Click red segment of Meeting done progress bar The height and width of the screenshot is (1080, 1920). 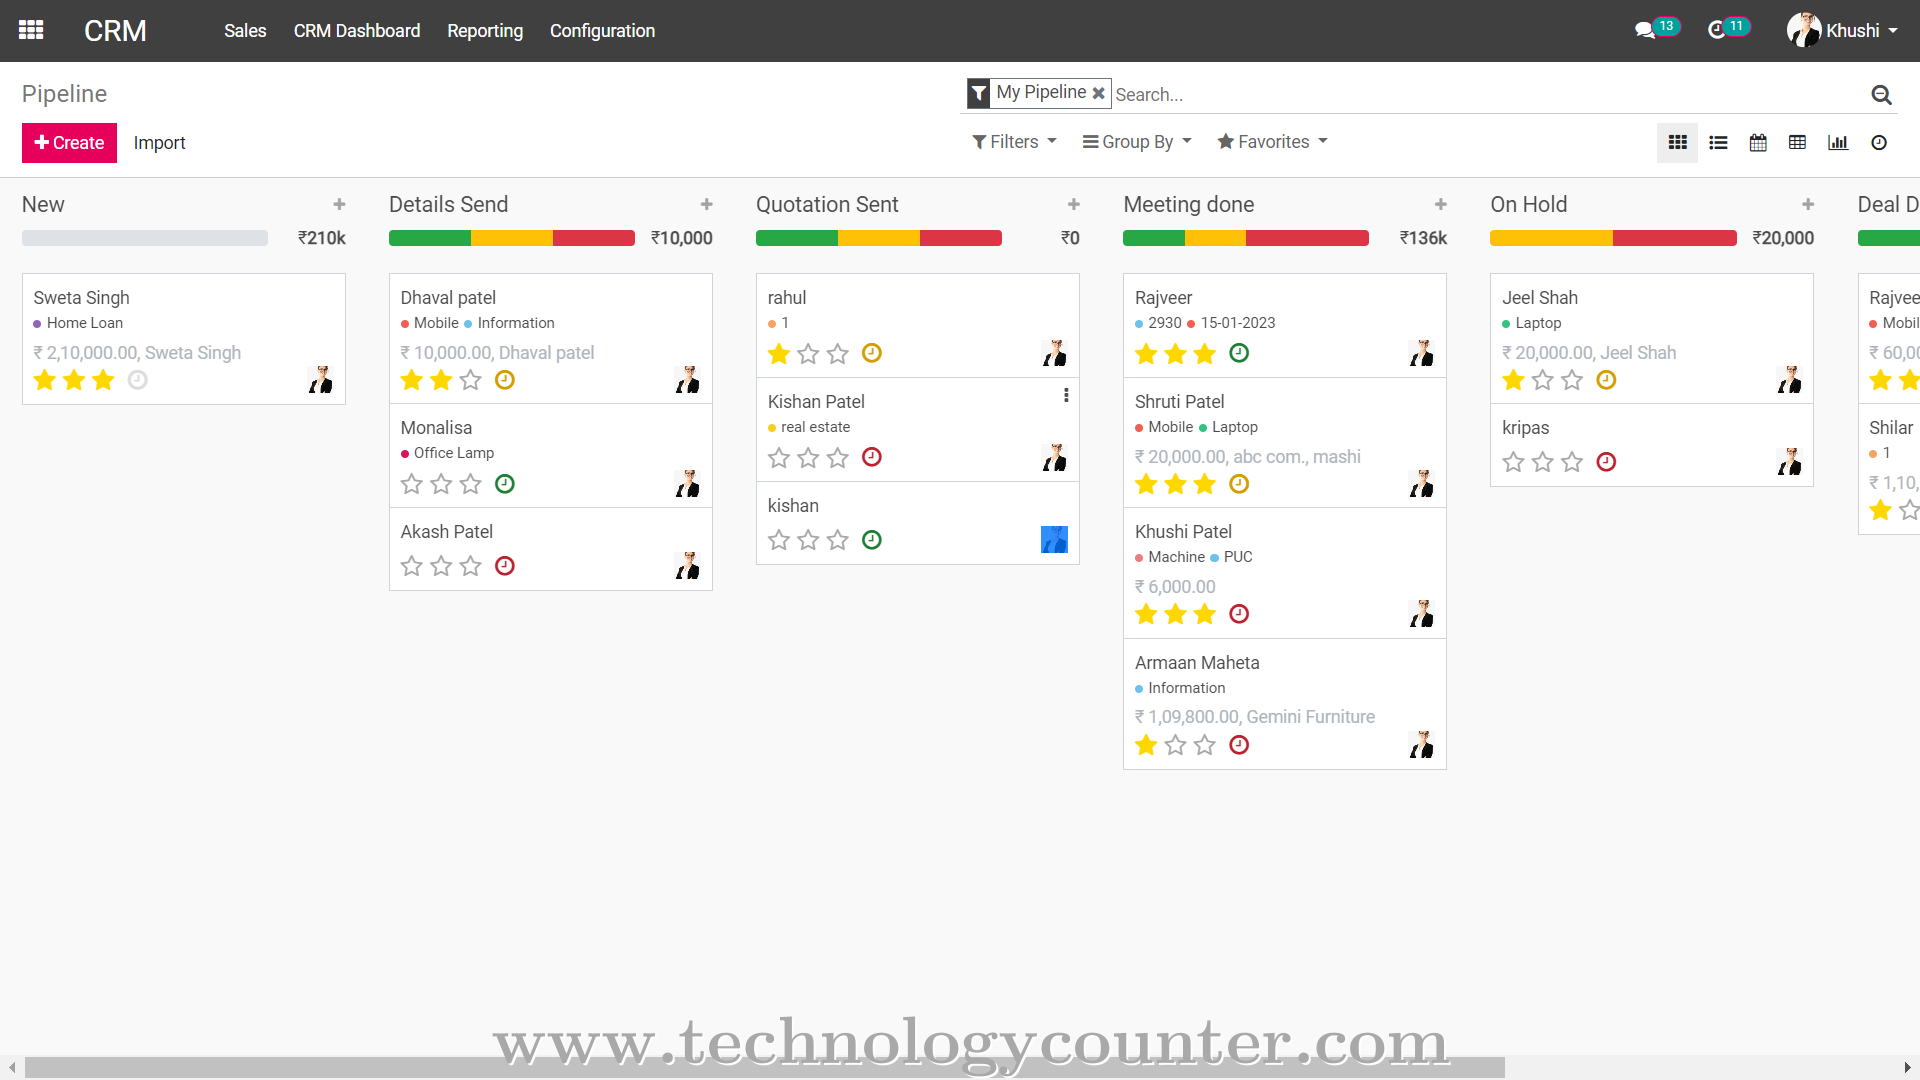(x=1307, y=238)
